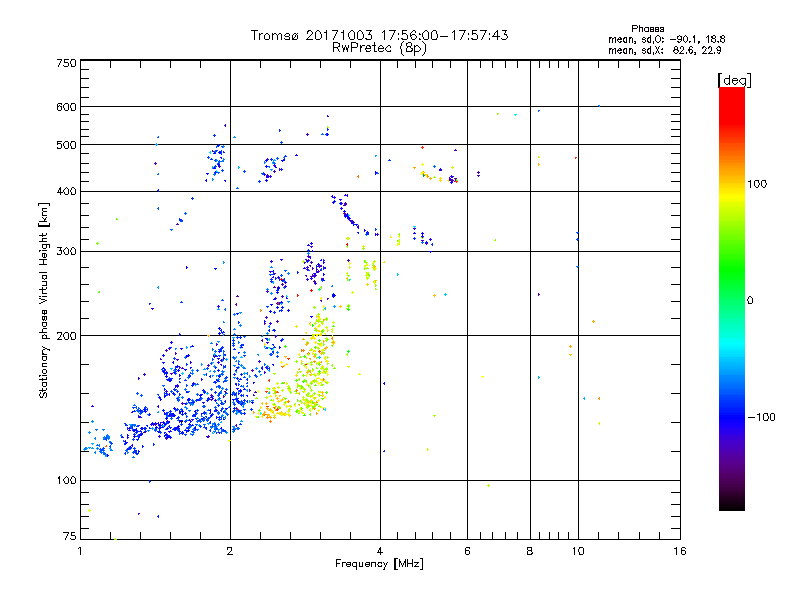This screenshot has width=800, height=600.
Task: Click the colorbar tick label '100'
Action: click(757, 184)
